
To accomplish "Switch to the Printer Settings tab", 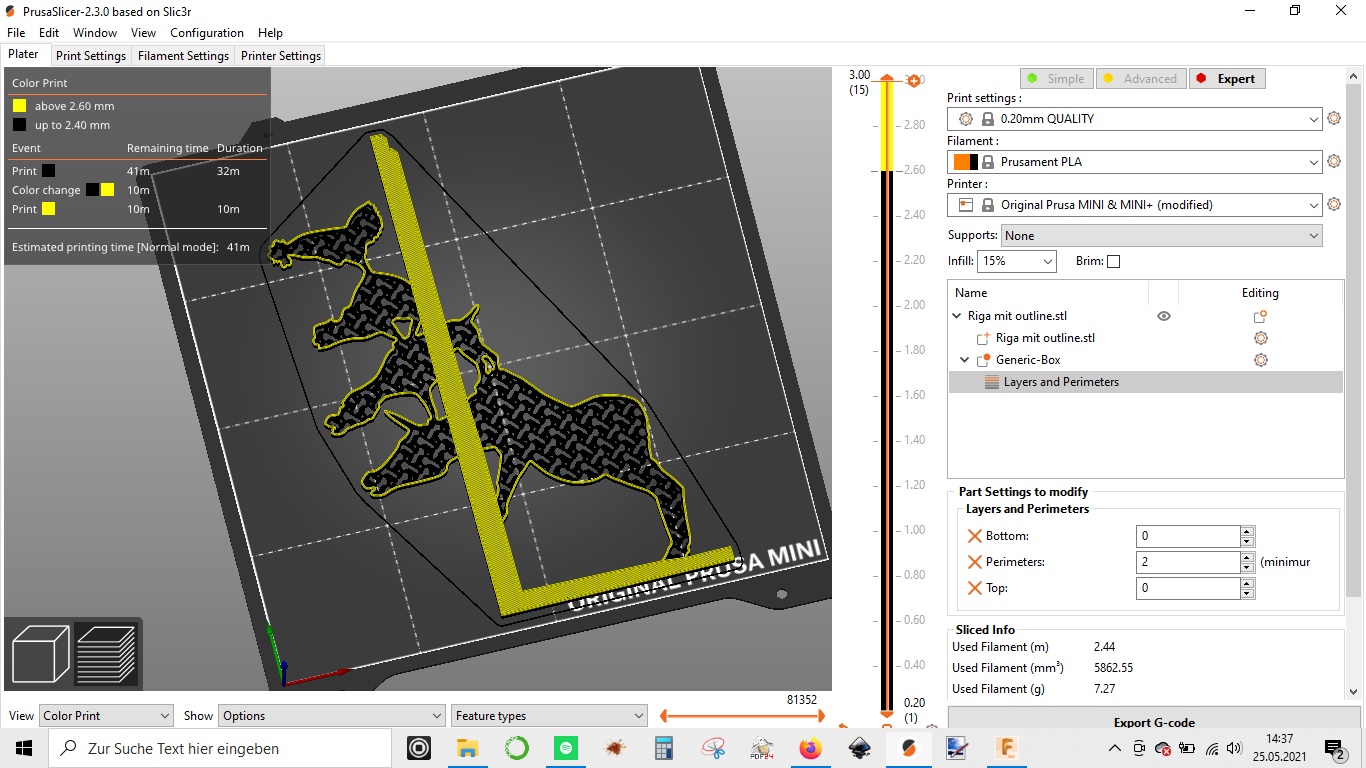I will click(281, 56).
